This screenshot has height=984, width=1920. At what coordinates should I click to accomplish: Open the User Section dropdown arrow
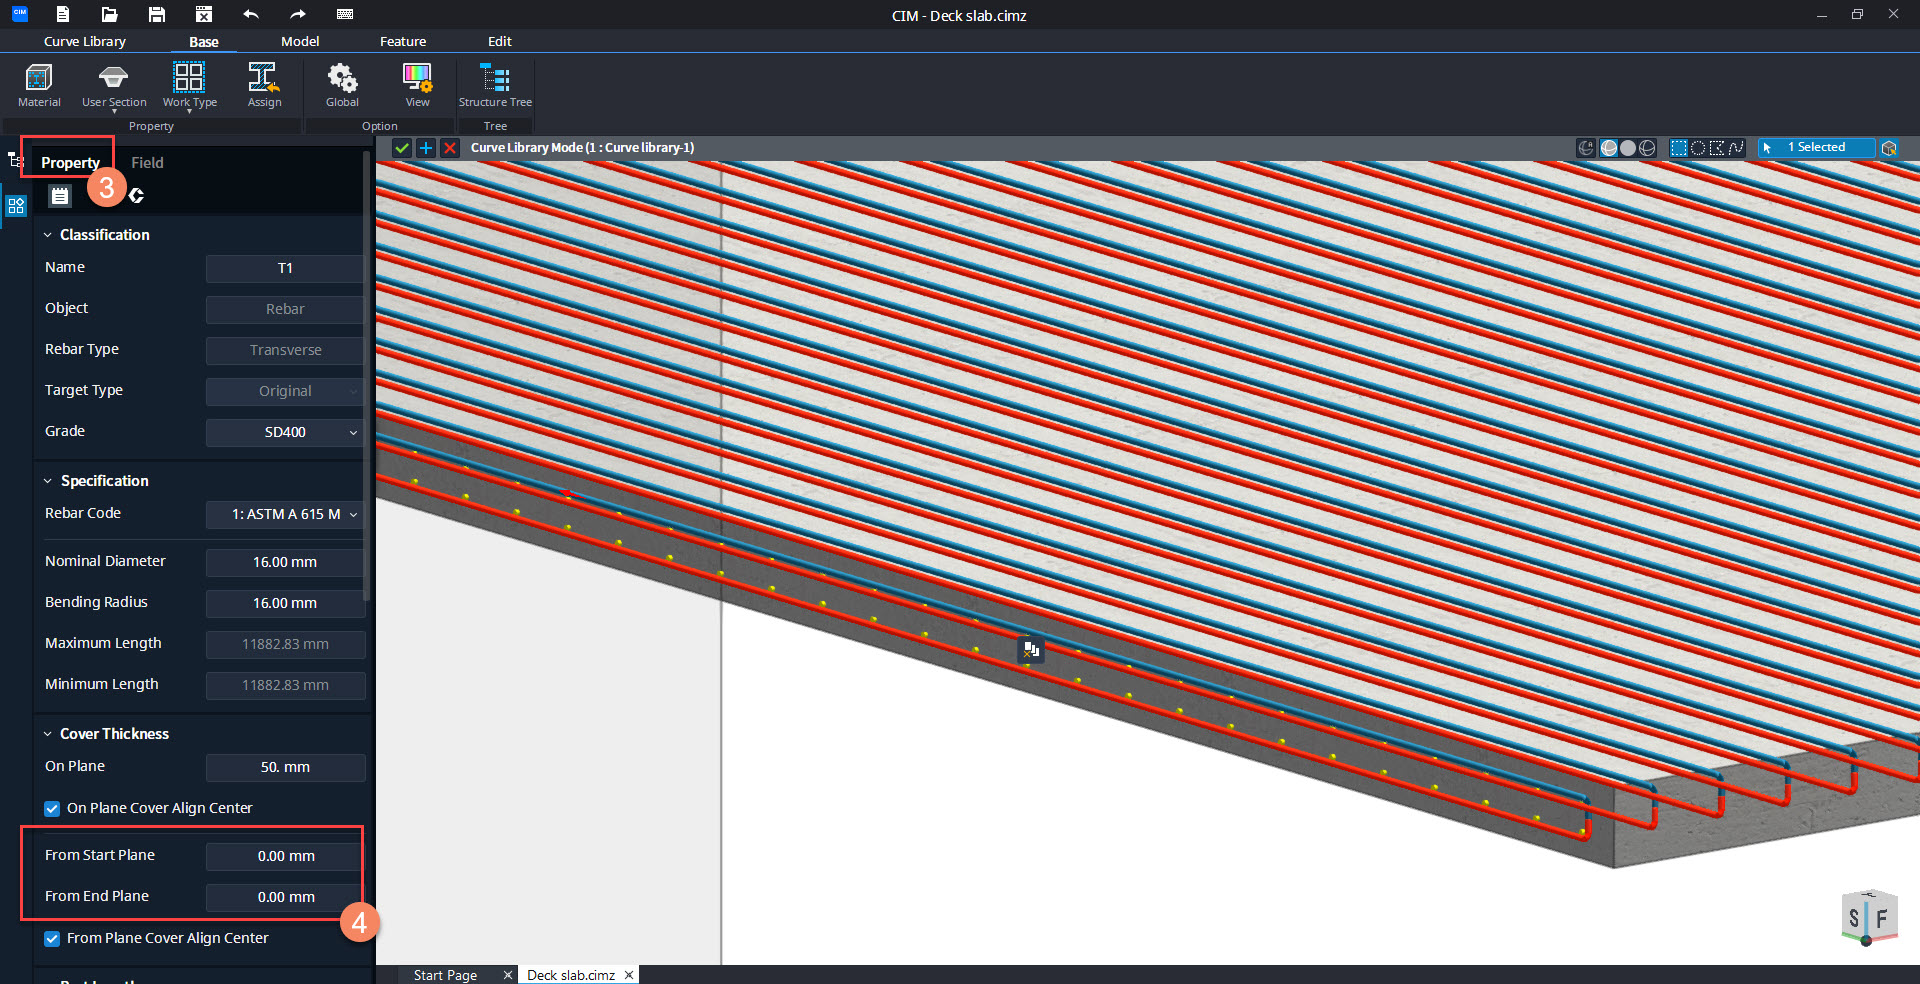114,111
